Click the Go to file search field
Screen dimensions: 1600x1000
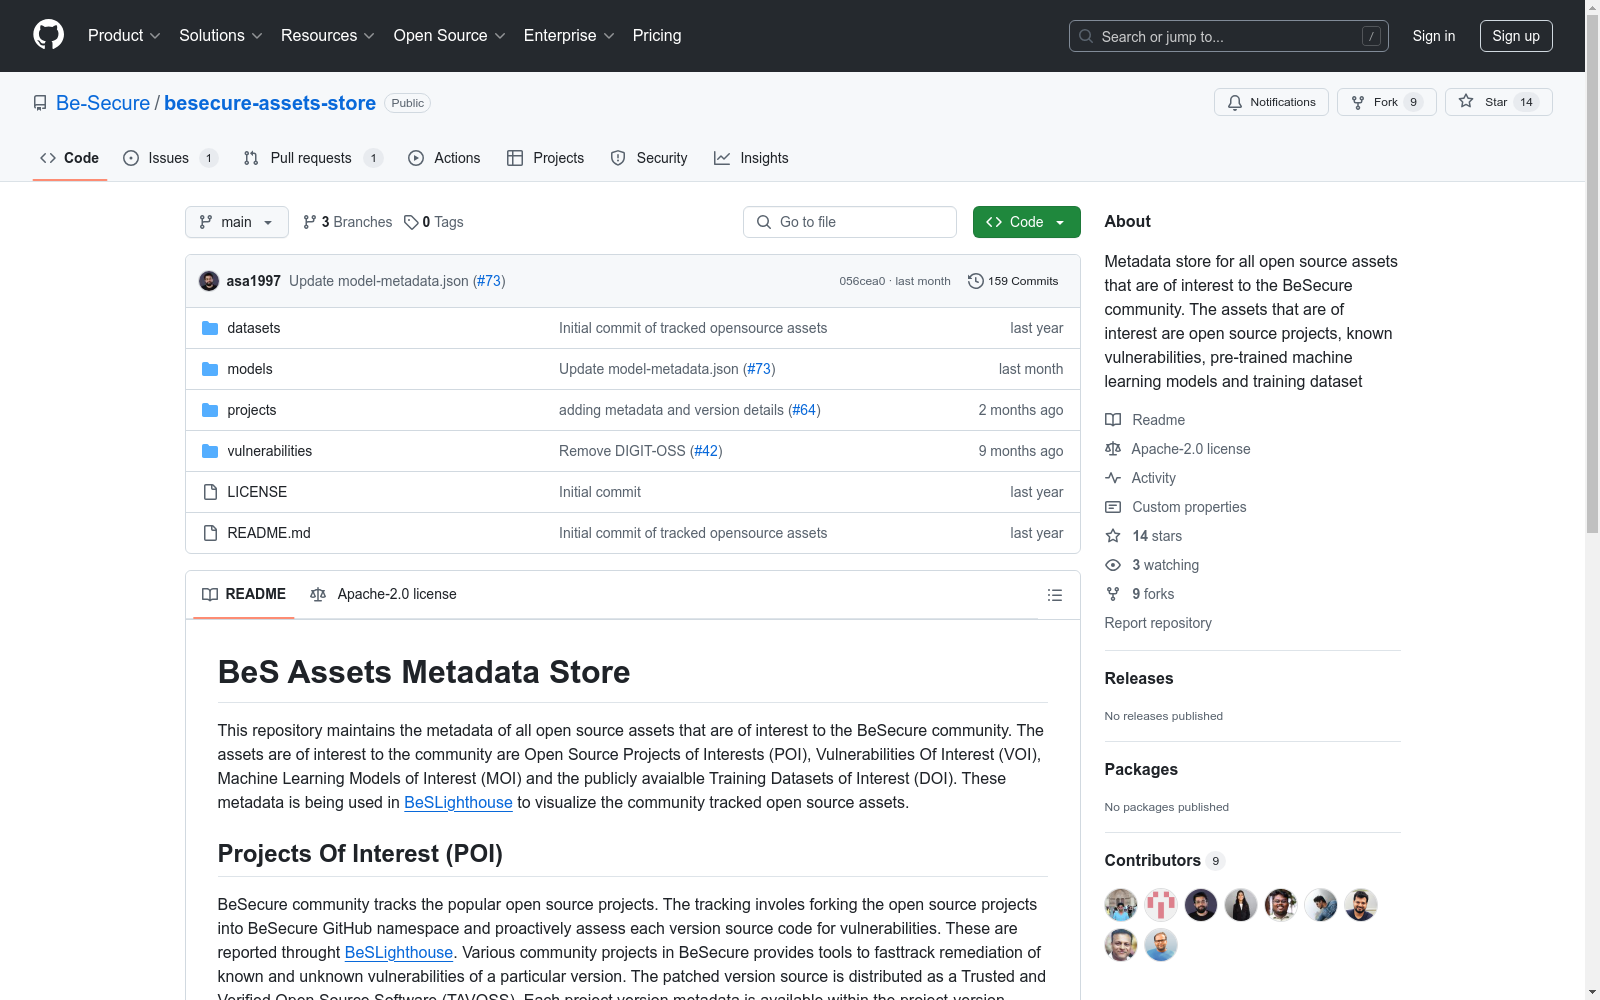[850, 222]
